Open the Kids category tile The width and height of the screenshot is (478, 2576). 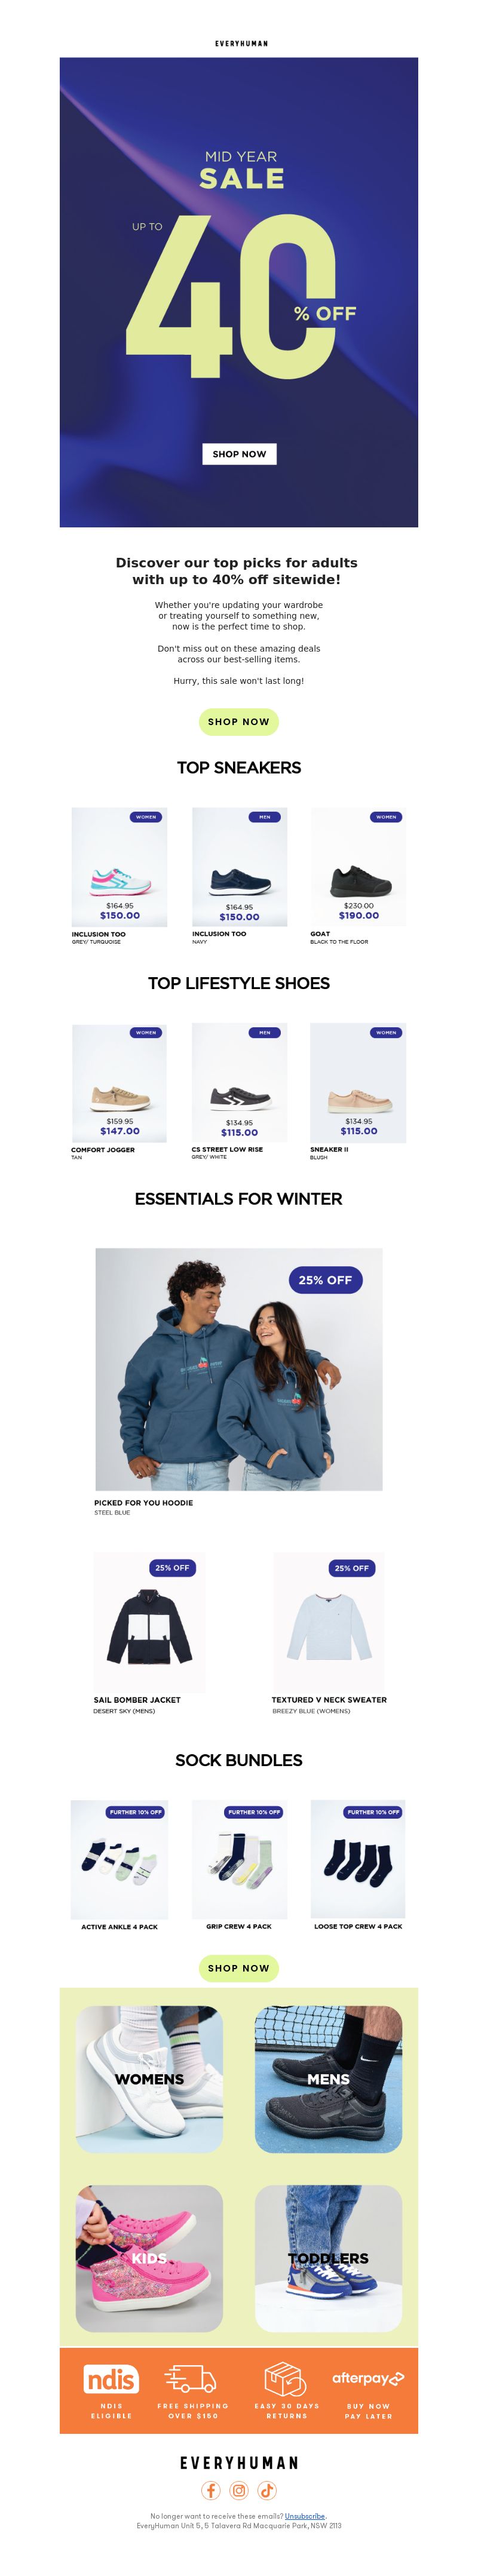149,2258
